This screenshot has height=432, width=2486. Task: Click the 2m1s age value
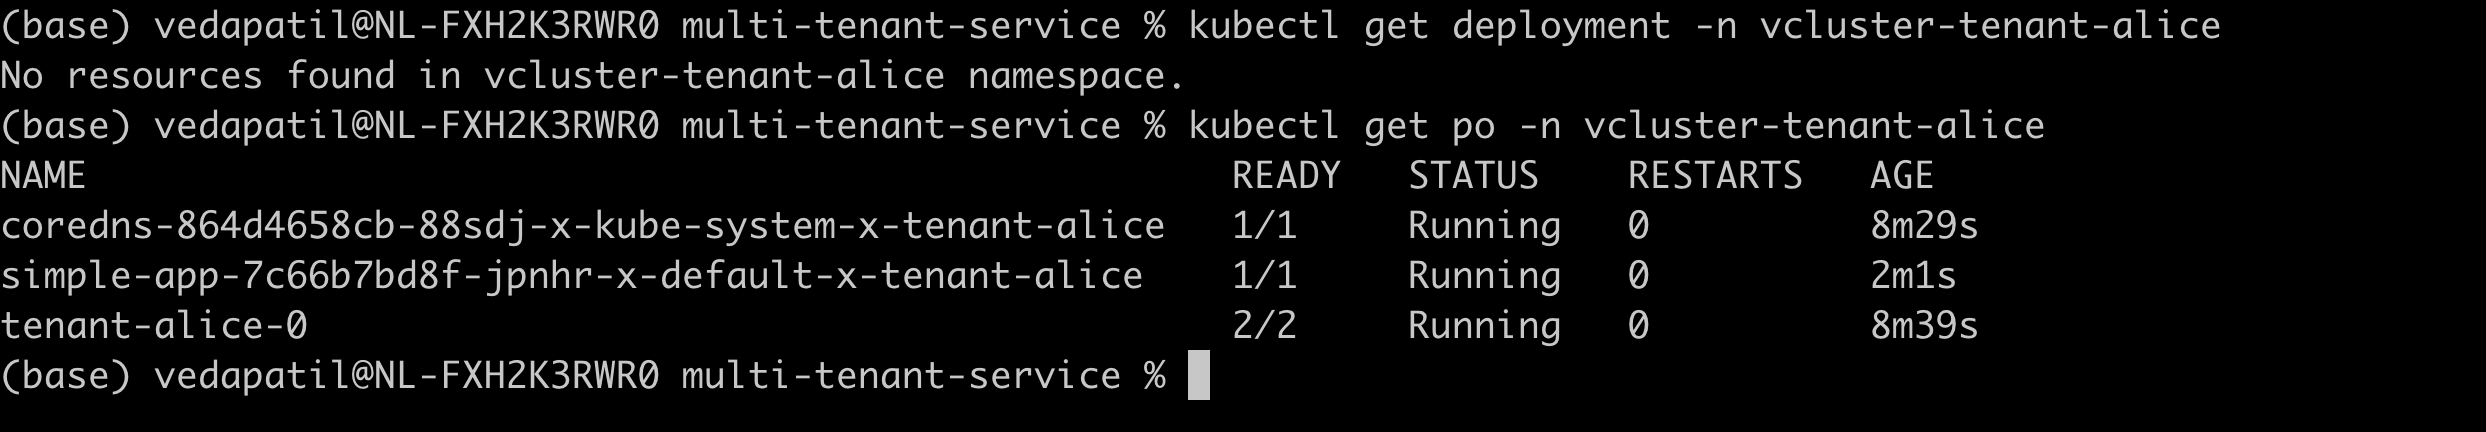click(1913, 276)
